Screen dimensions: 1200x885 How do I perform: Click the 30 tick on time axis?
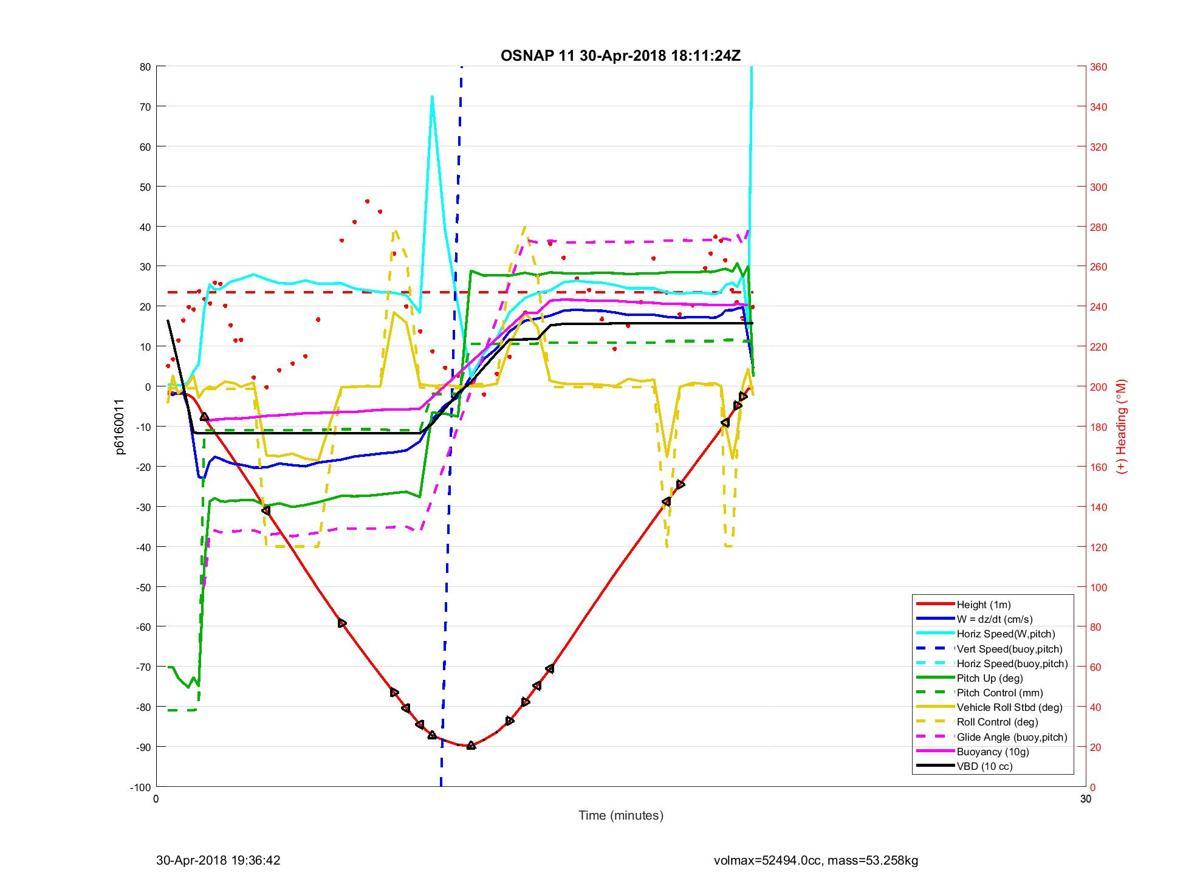pyautogui.click(x=1085, y=800)
